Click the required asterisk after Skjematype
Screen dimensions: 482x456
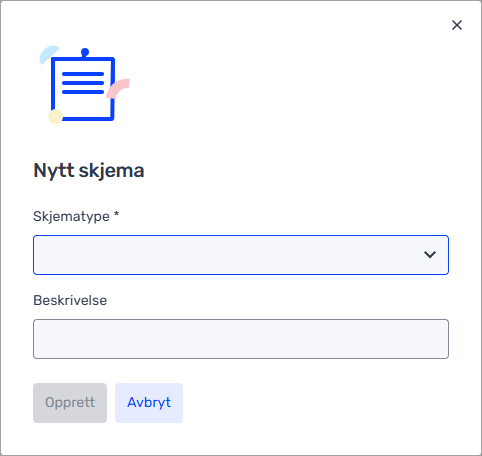point(116,214)
